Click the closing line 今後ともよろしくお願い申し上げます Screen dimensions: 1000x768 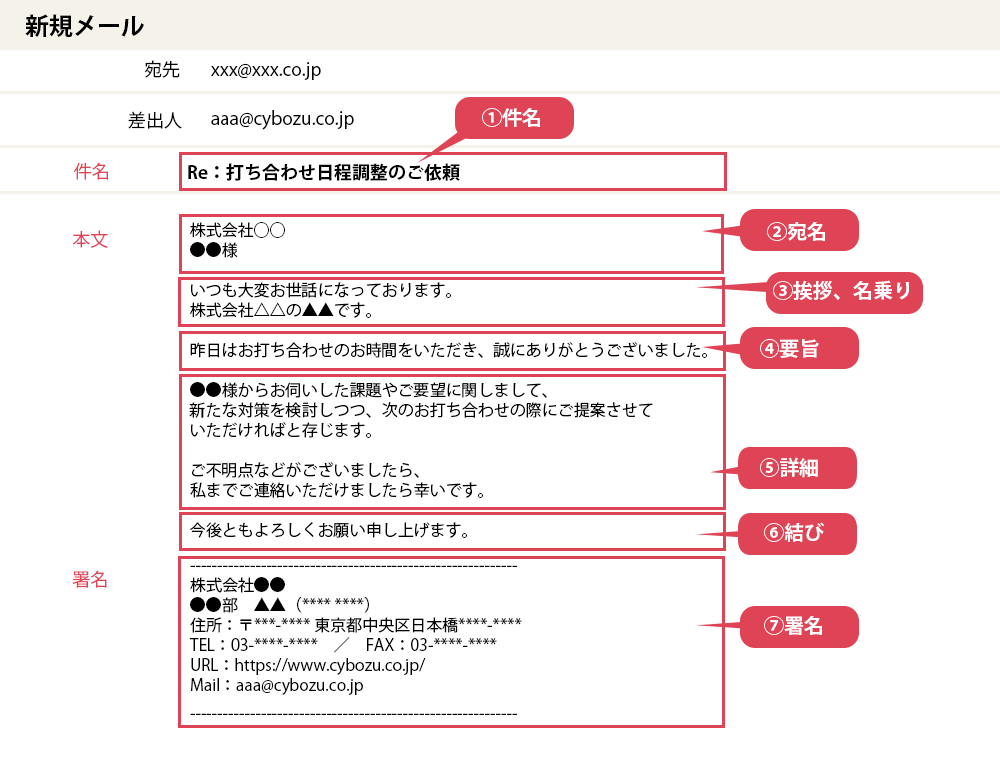330,530
